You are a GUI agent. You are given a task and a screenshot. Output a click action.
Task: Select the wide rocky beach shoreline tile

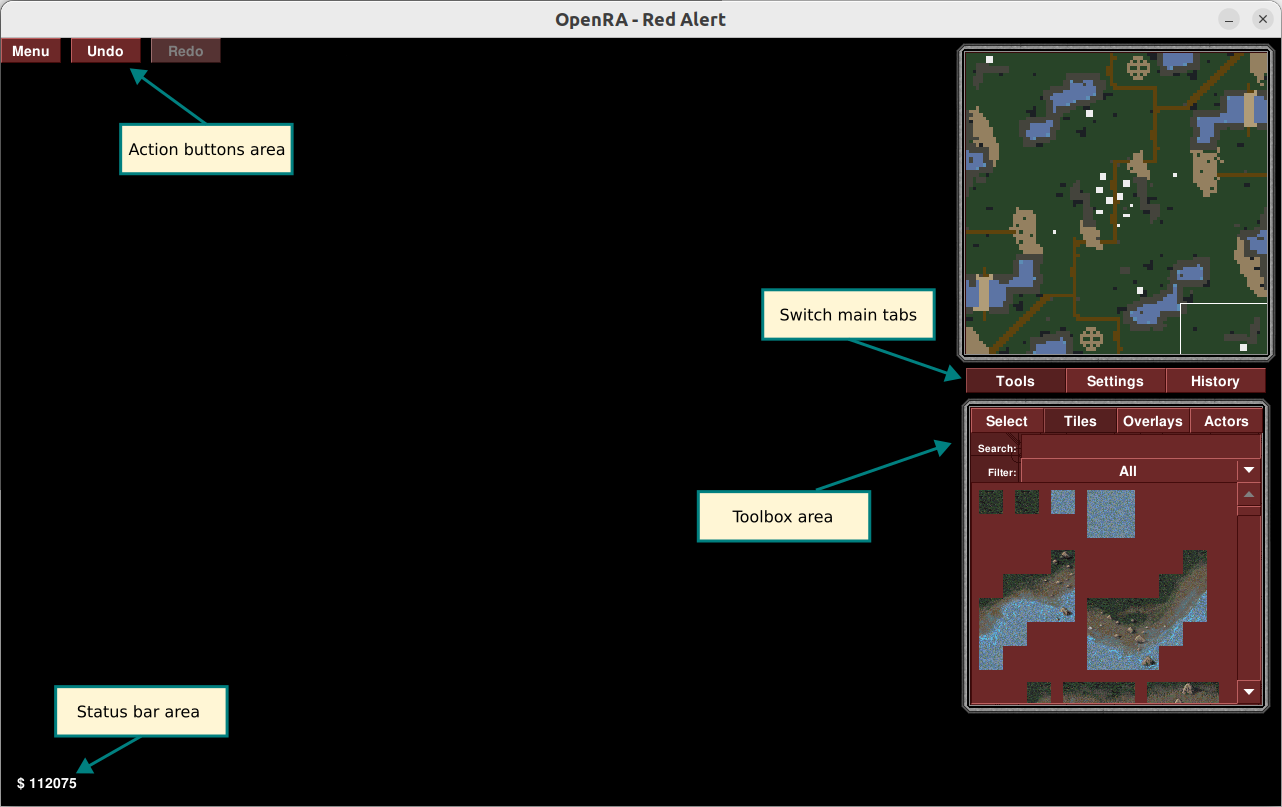click(x=1147, y=610)
